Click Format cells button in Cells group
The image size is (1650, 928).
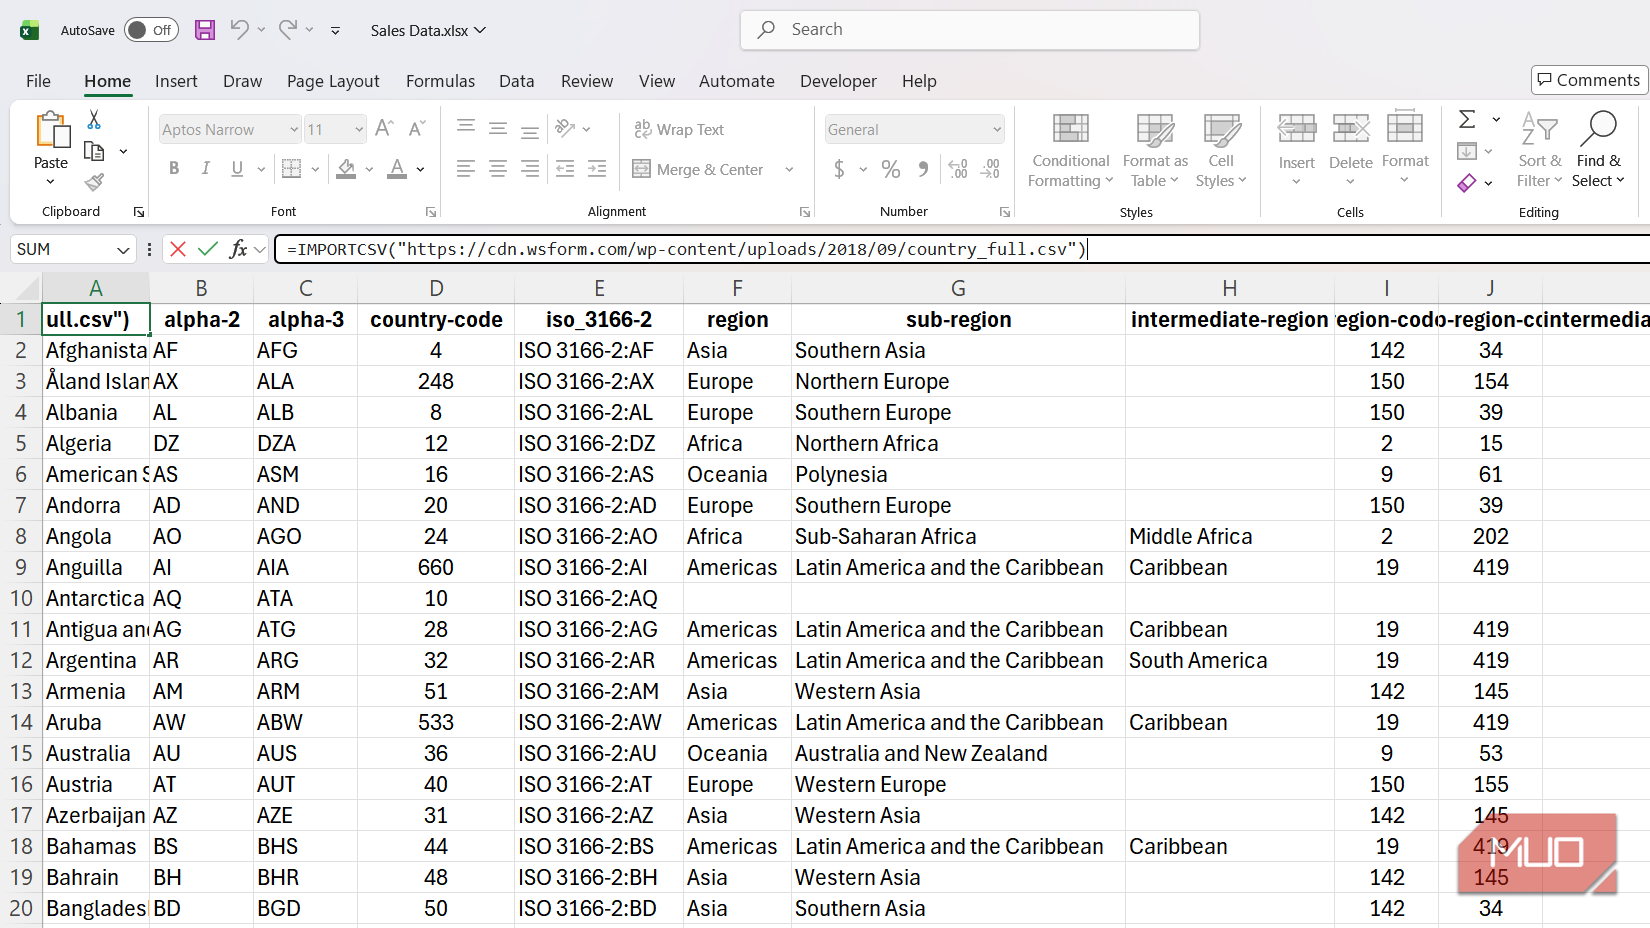tap(1405, 150)
